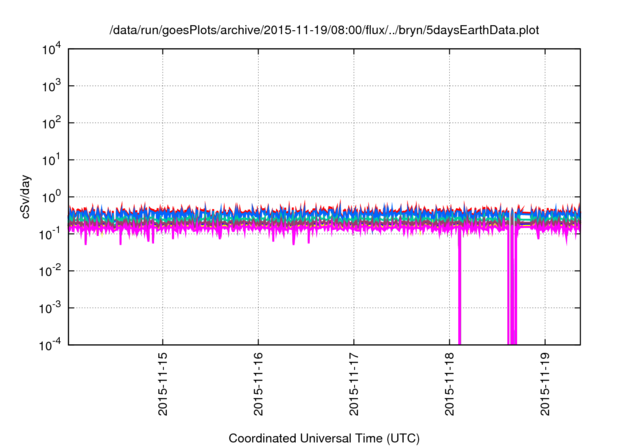
Task: Click the plot title file path text
Action: (324, 31)
